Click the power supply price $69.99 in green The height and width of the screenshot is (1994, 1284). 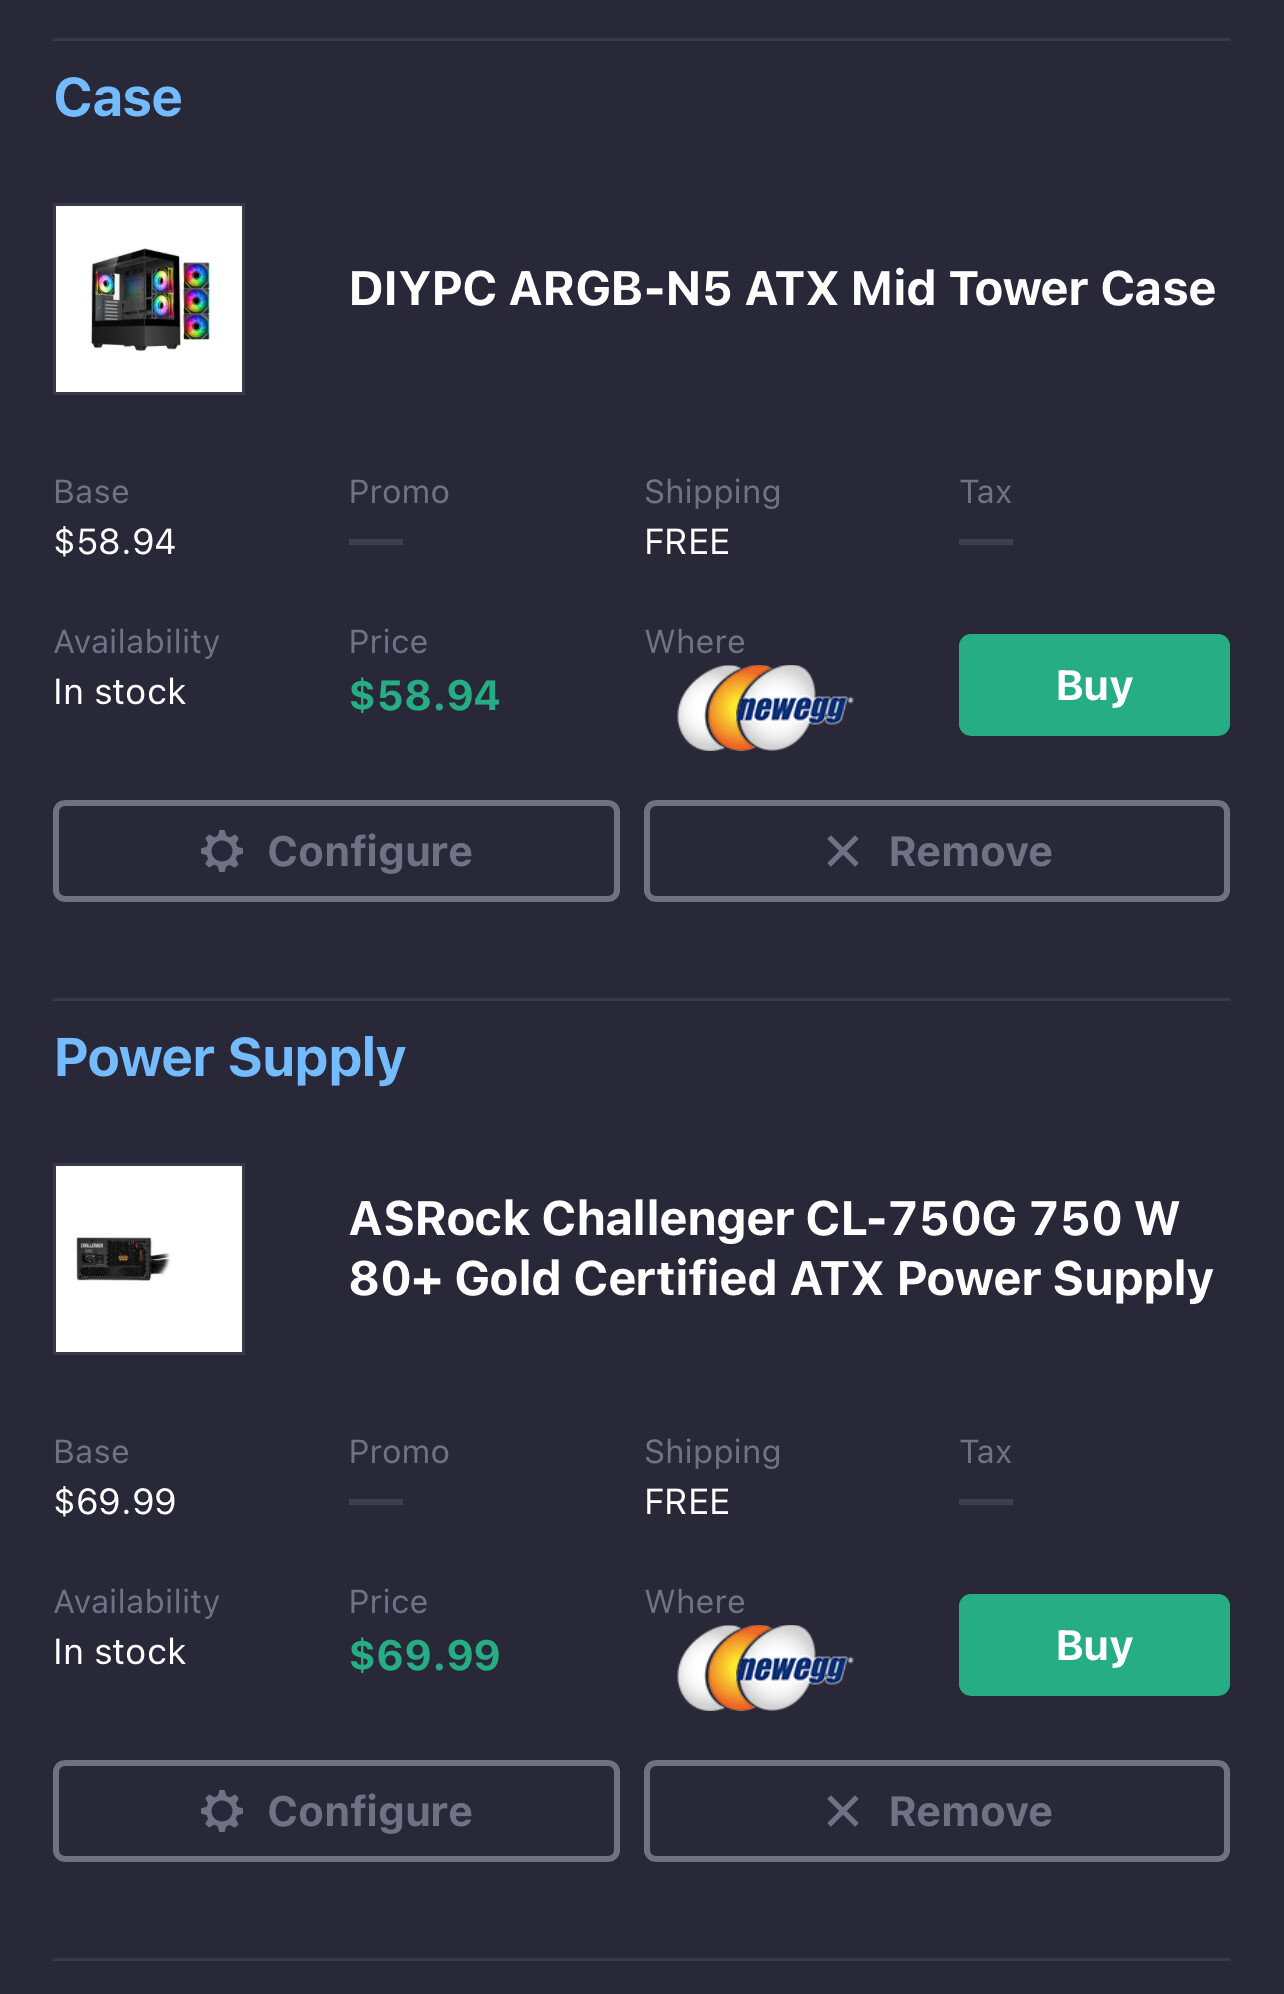(x=424, y=1656)
